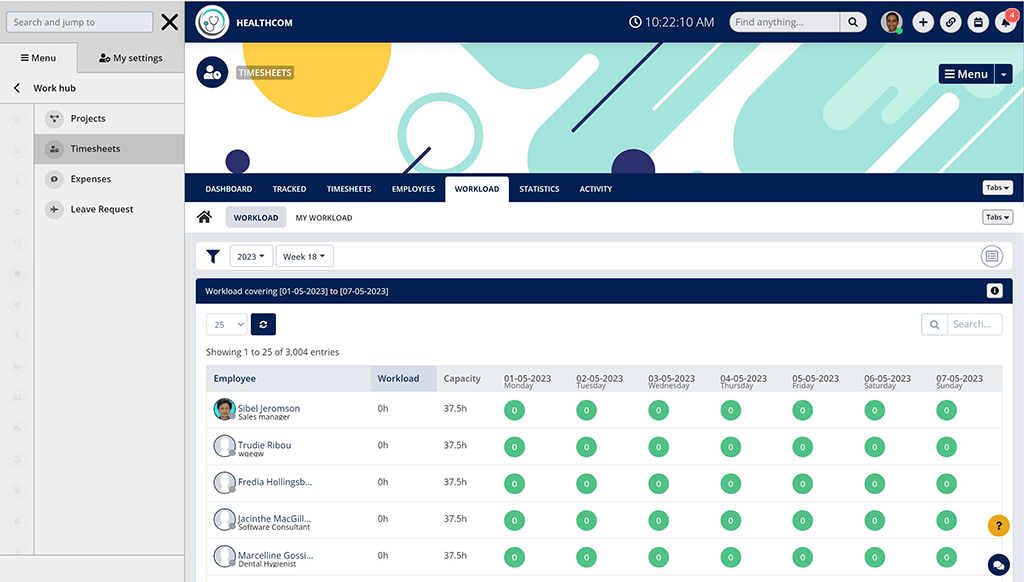This screenshot has height=582, width=1024.
Task: Click the list view icon near filters
Action: click(x=991, y=257)
